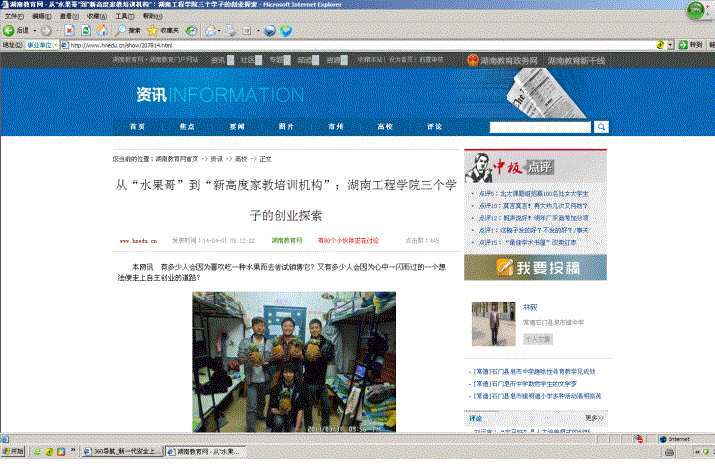Click the site search magnifier button
This screenshot has width=715, height=466.
pyautogui.click(x=602, y=128)
